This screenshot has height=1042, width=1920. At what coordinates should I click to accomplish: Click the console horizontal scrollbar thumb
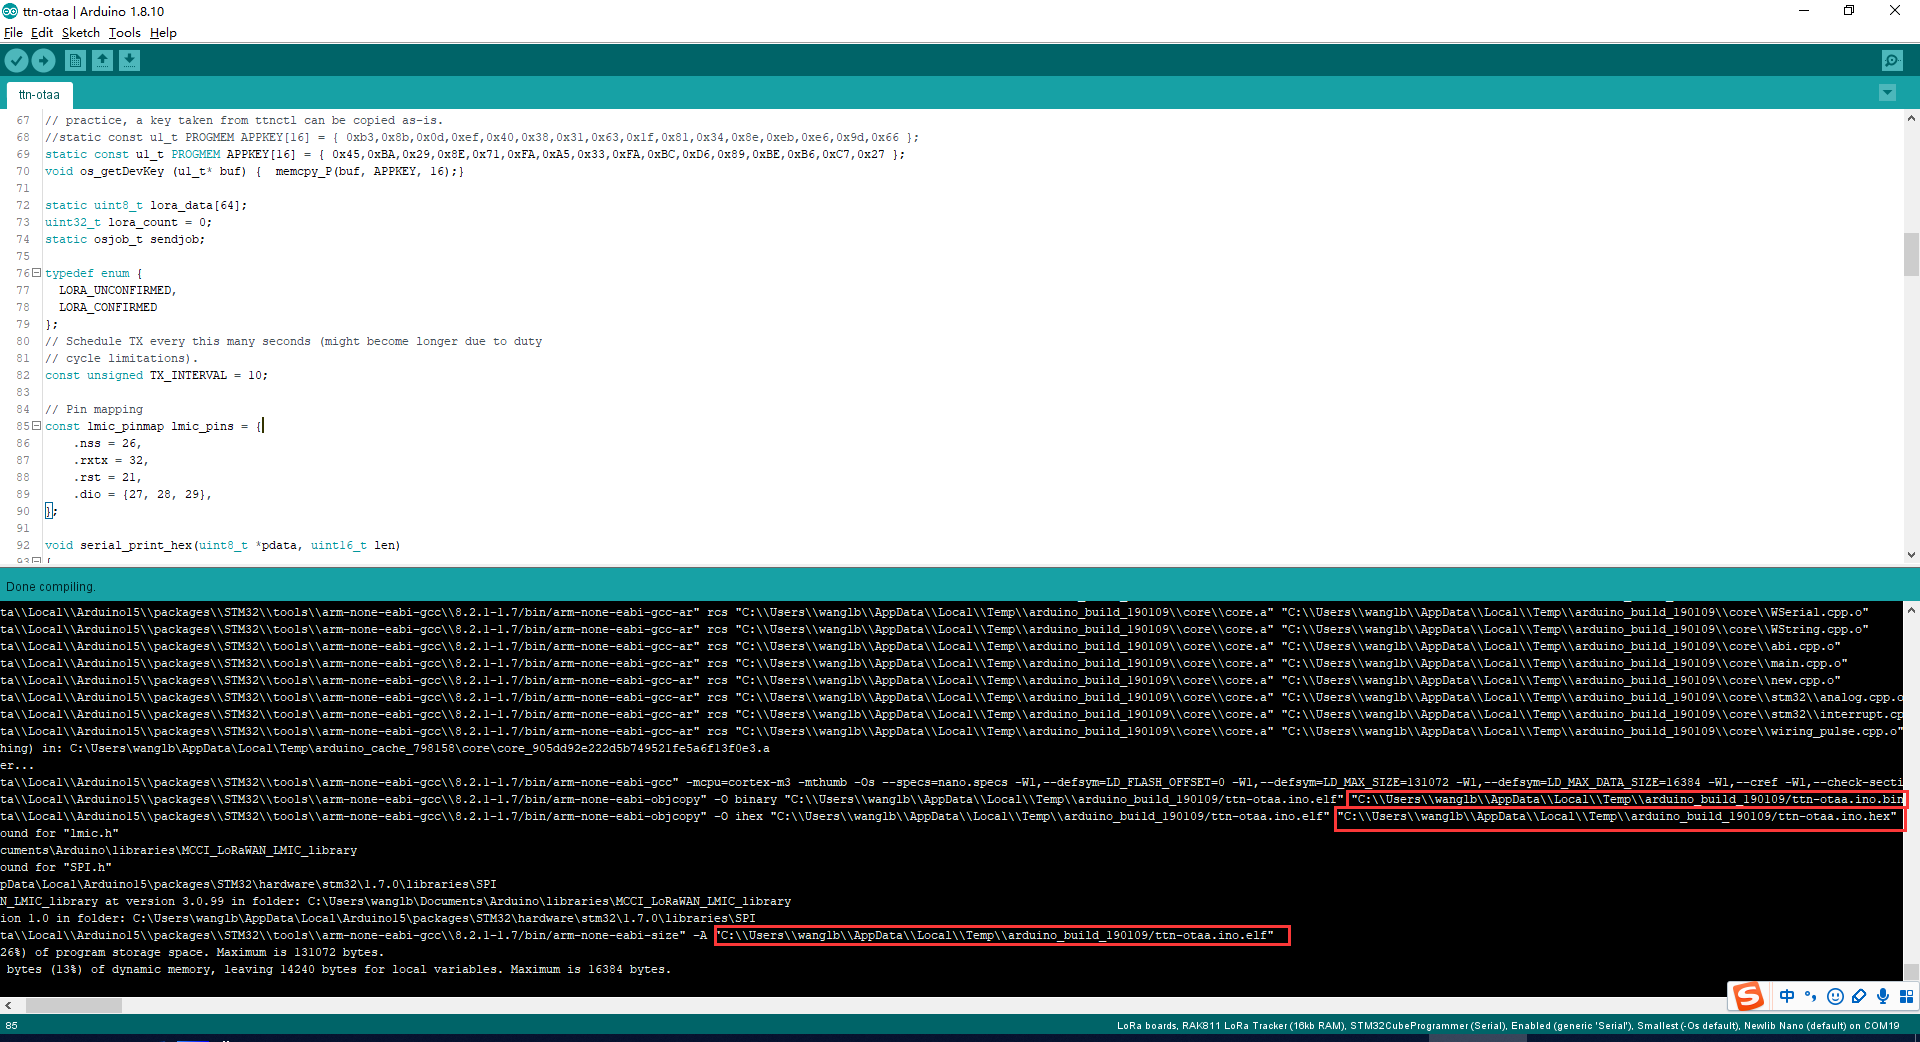(x=74, y=1005)
